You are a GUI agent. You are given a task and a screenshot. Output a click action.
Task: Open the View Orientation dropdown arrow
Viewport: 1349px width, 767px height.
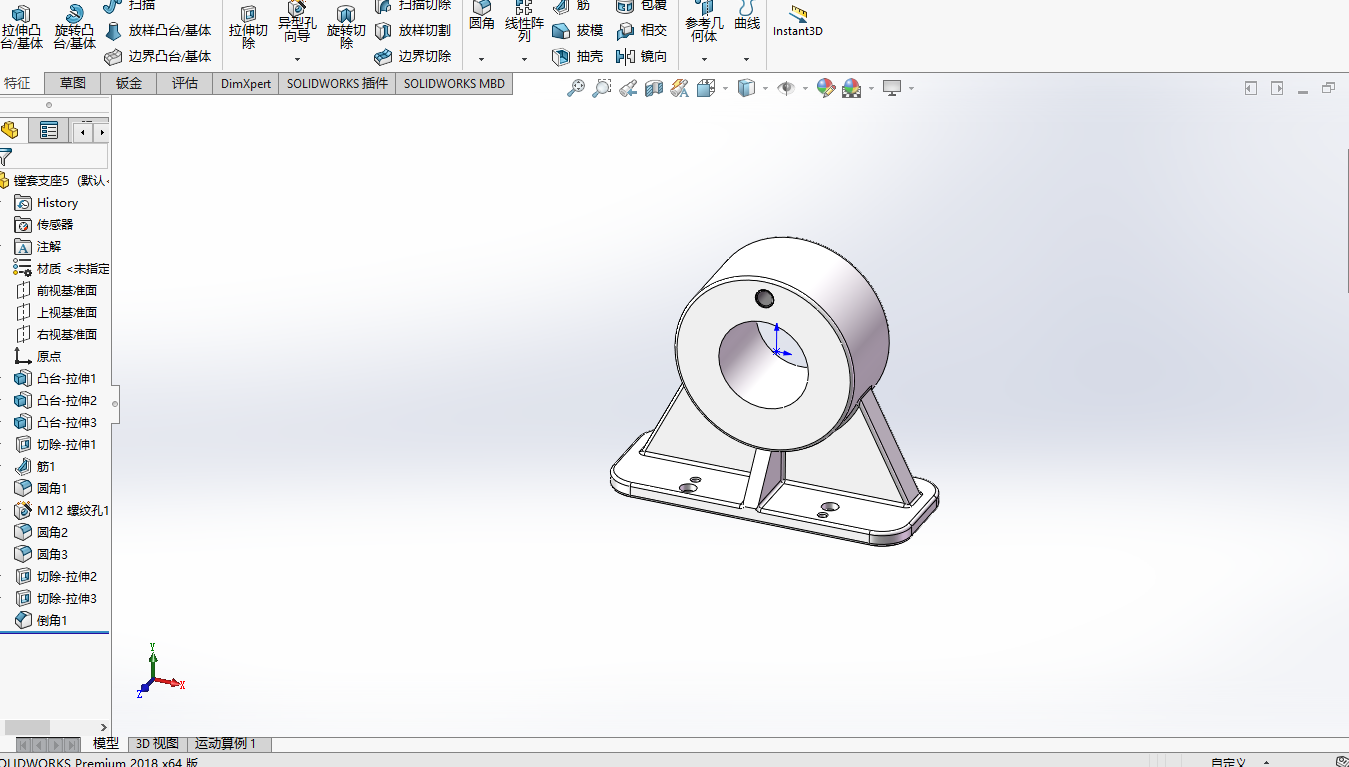[x=725, y=88]
